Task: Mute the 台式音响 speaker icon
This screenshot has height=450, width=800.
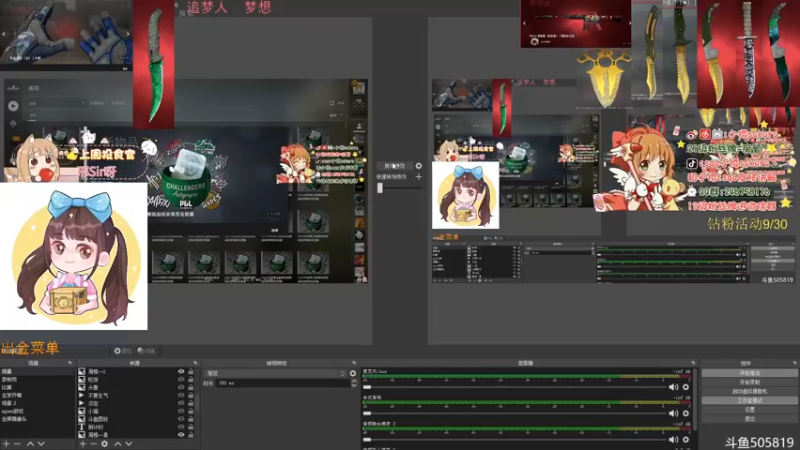Action: click(673, 413)
